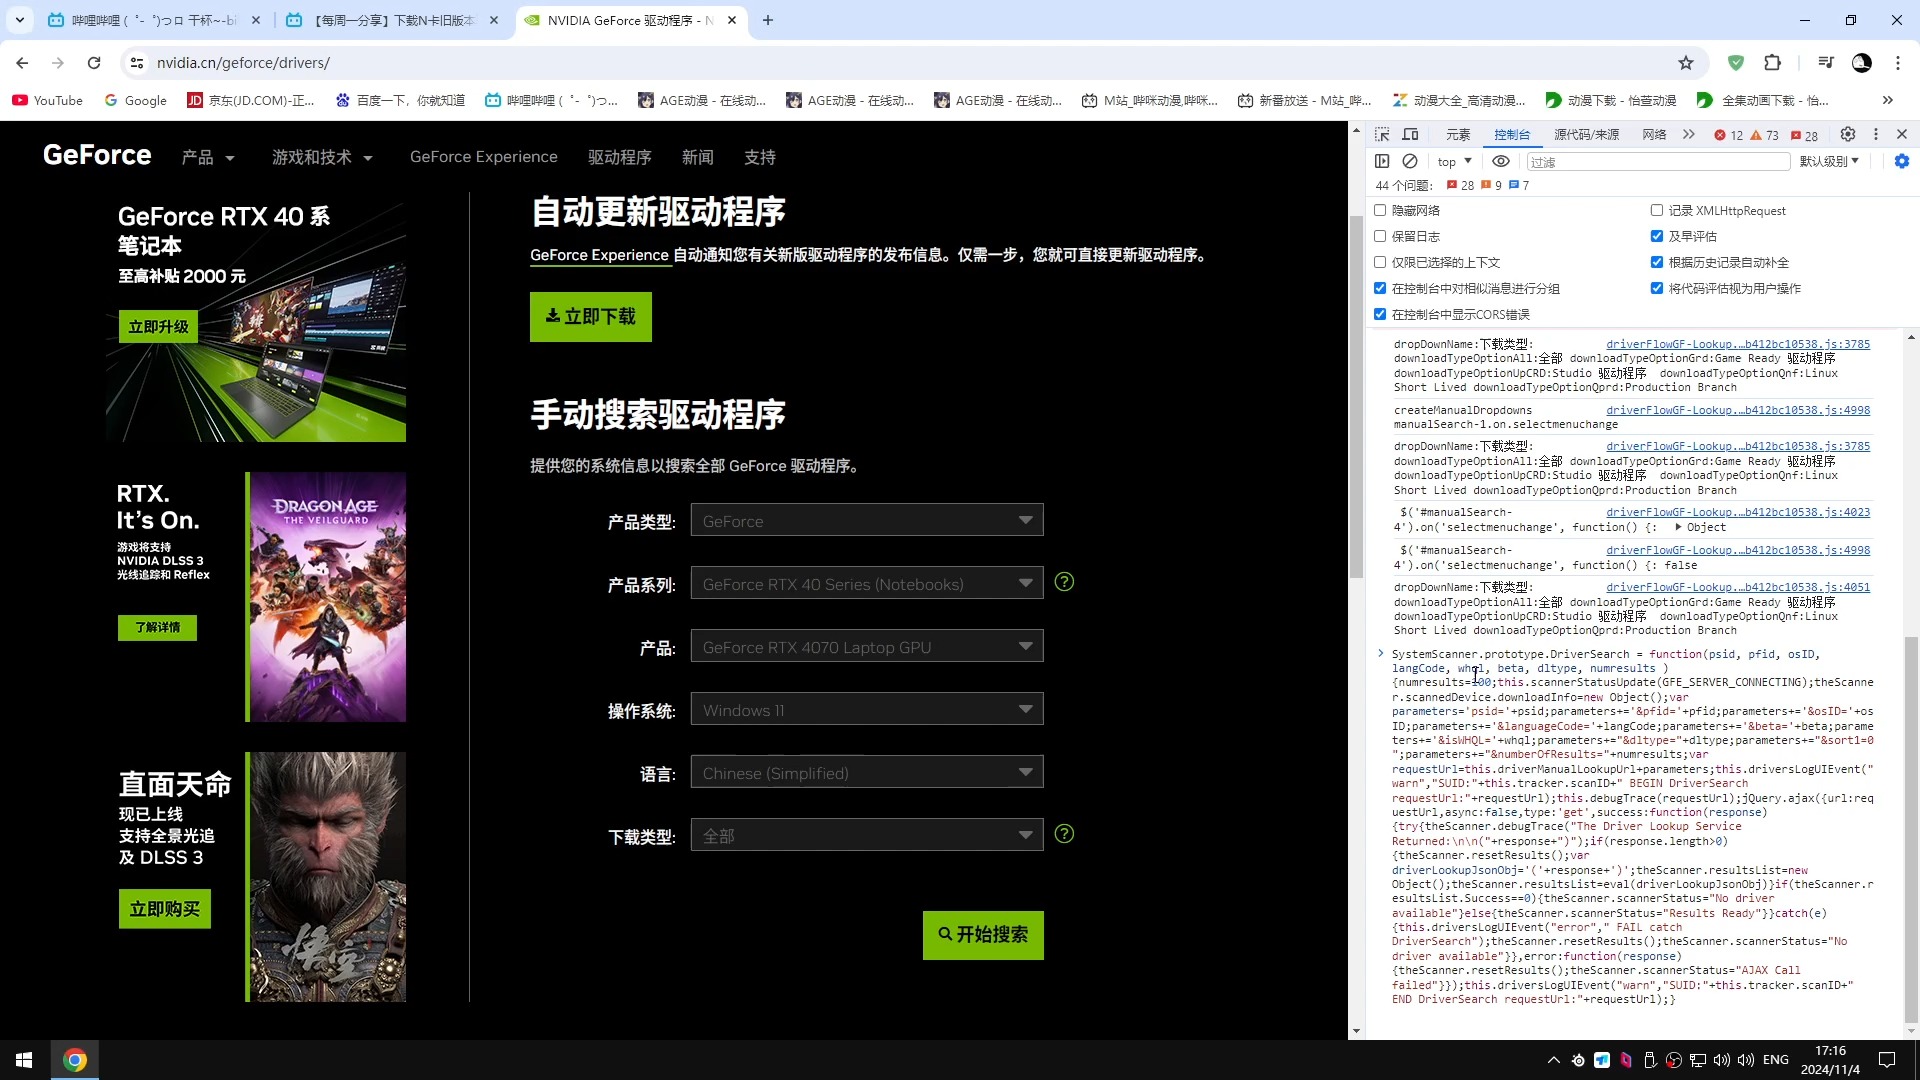The image size is (1920, 1080).
Task: Enable the 仅限已选择的上下文 checkbox
Action: pos(1380,262)
